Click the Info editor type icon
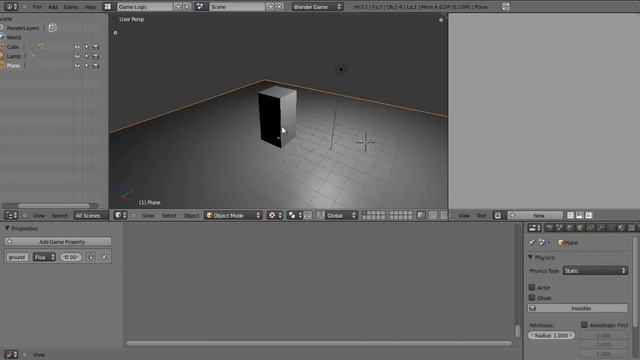 pos(11,7)
